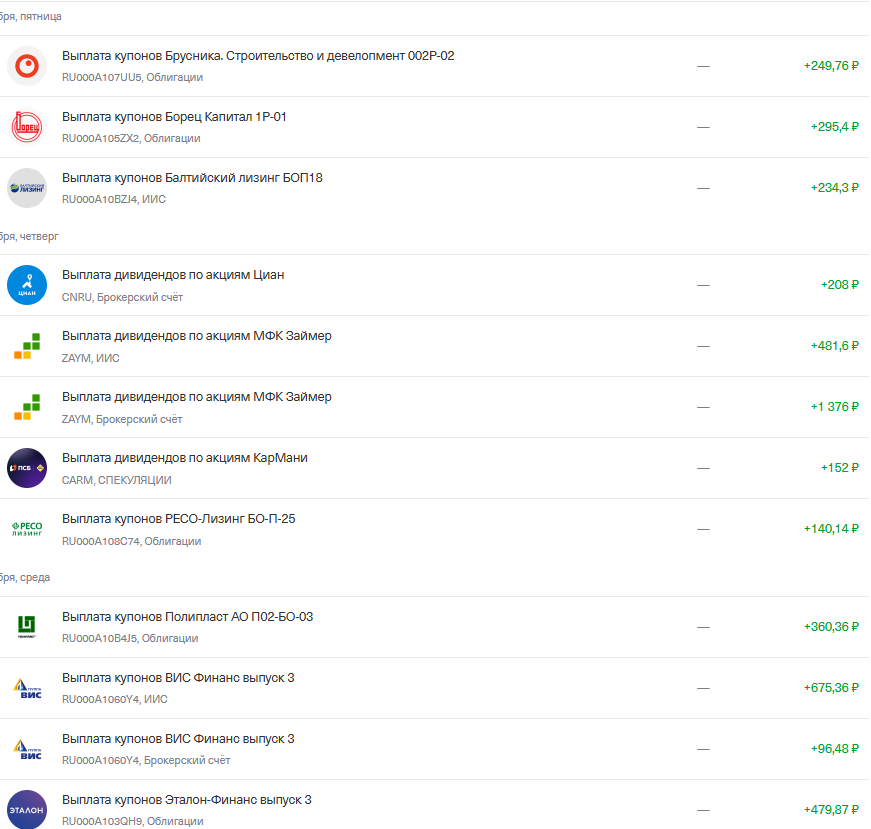
Task: Click the Брусника company logo icon
Action: point(27,66)
